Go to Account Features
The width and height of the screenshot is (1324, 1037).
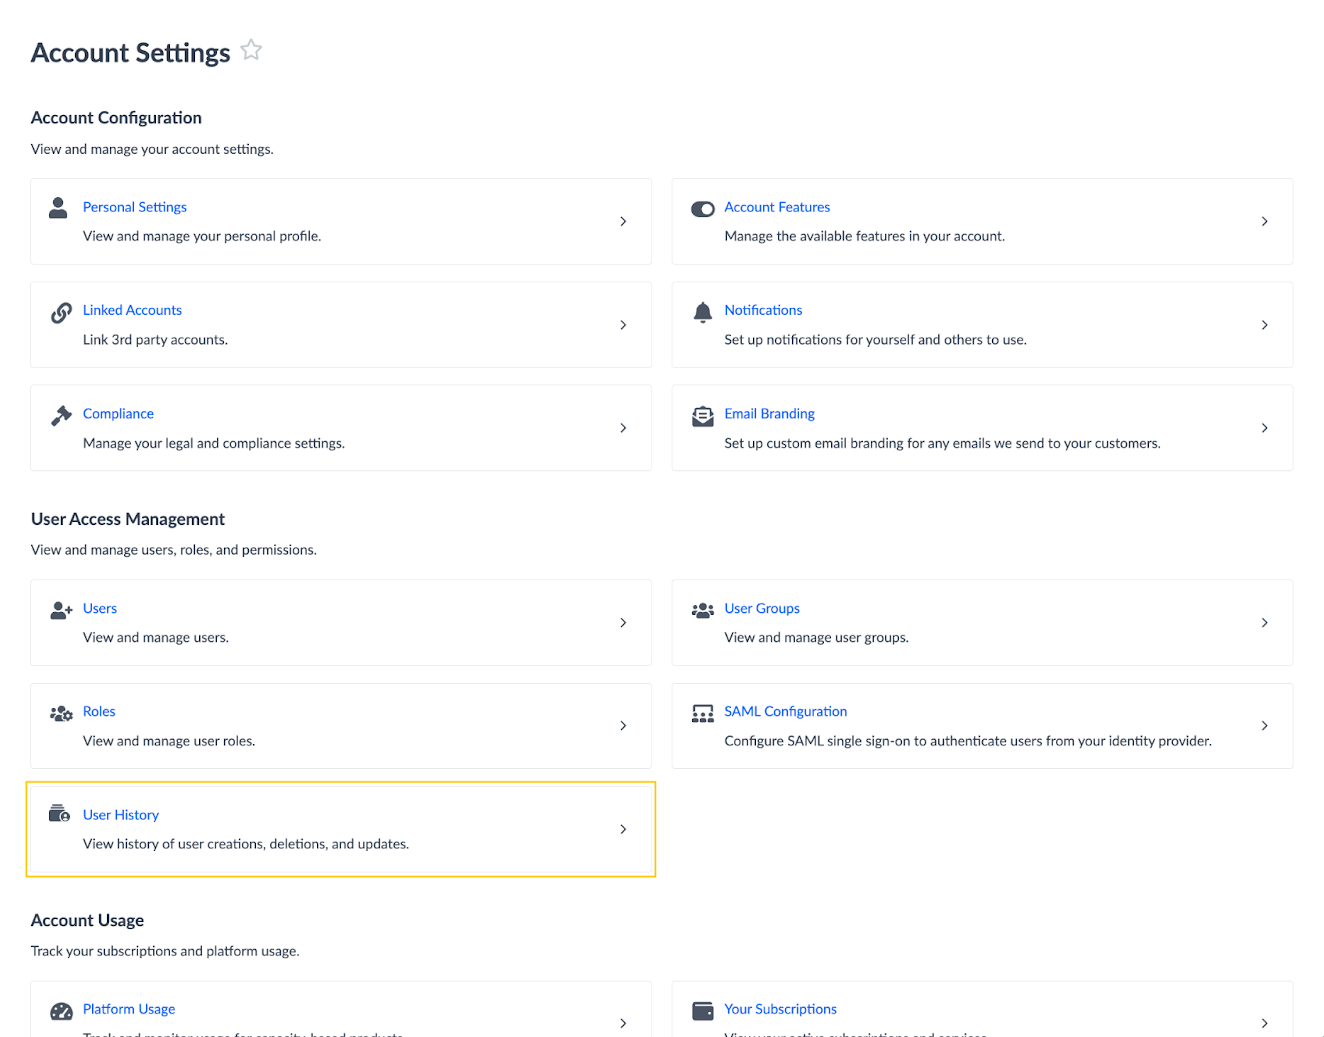pyautogui.click(x=777, y=207)
